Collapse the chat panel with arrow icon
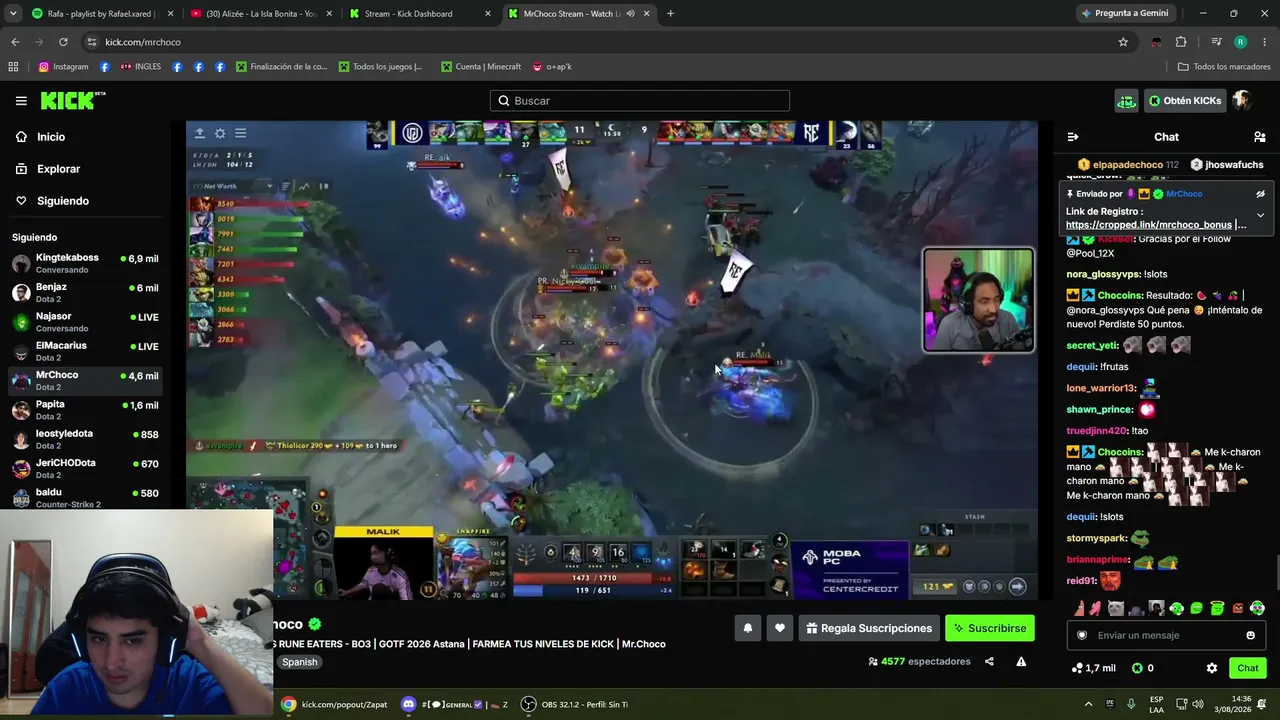The width and height of the screenshot is (1280, 720). tap(1073, 137)
